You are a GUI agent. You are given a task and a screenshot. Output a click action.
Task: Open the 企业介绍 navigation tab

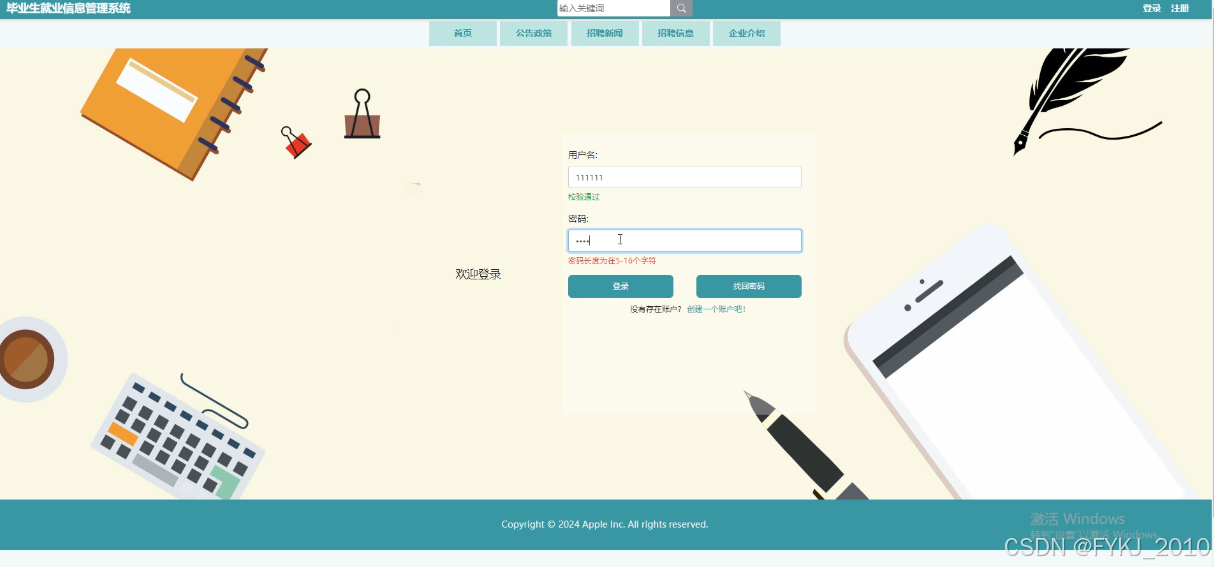pos(747,33)
